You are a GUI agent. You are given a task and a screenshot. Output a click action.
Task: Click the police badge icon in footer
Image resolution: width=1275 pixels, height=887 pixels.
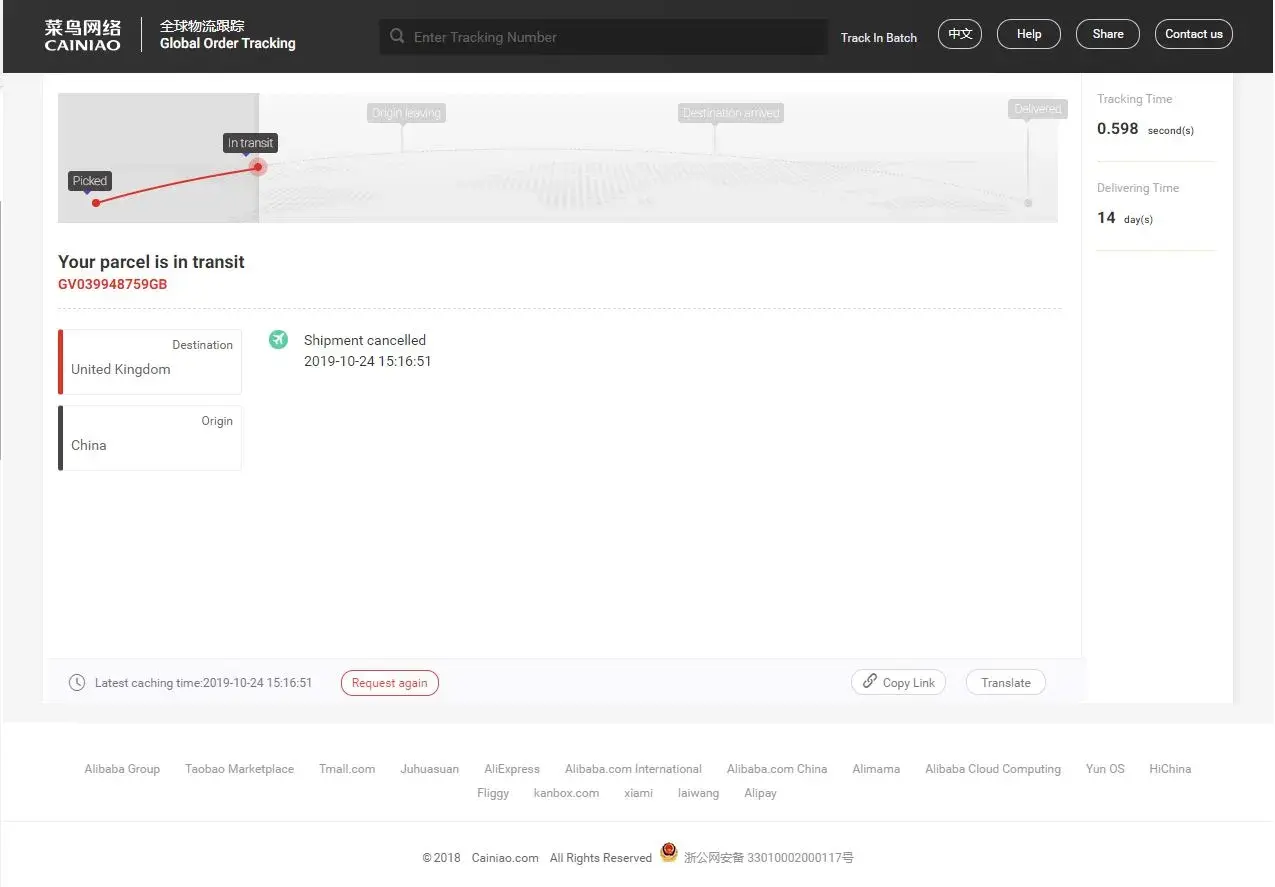(669, 855)
